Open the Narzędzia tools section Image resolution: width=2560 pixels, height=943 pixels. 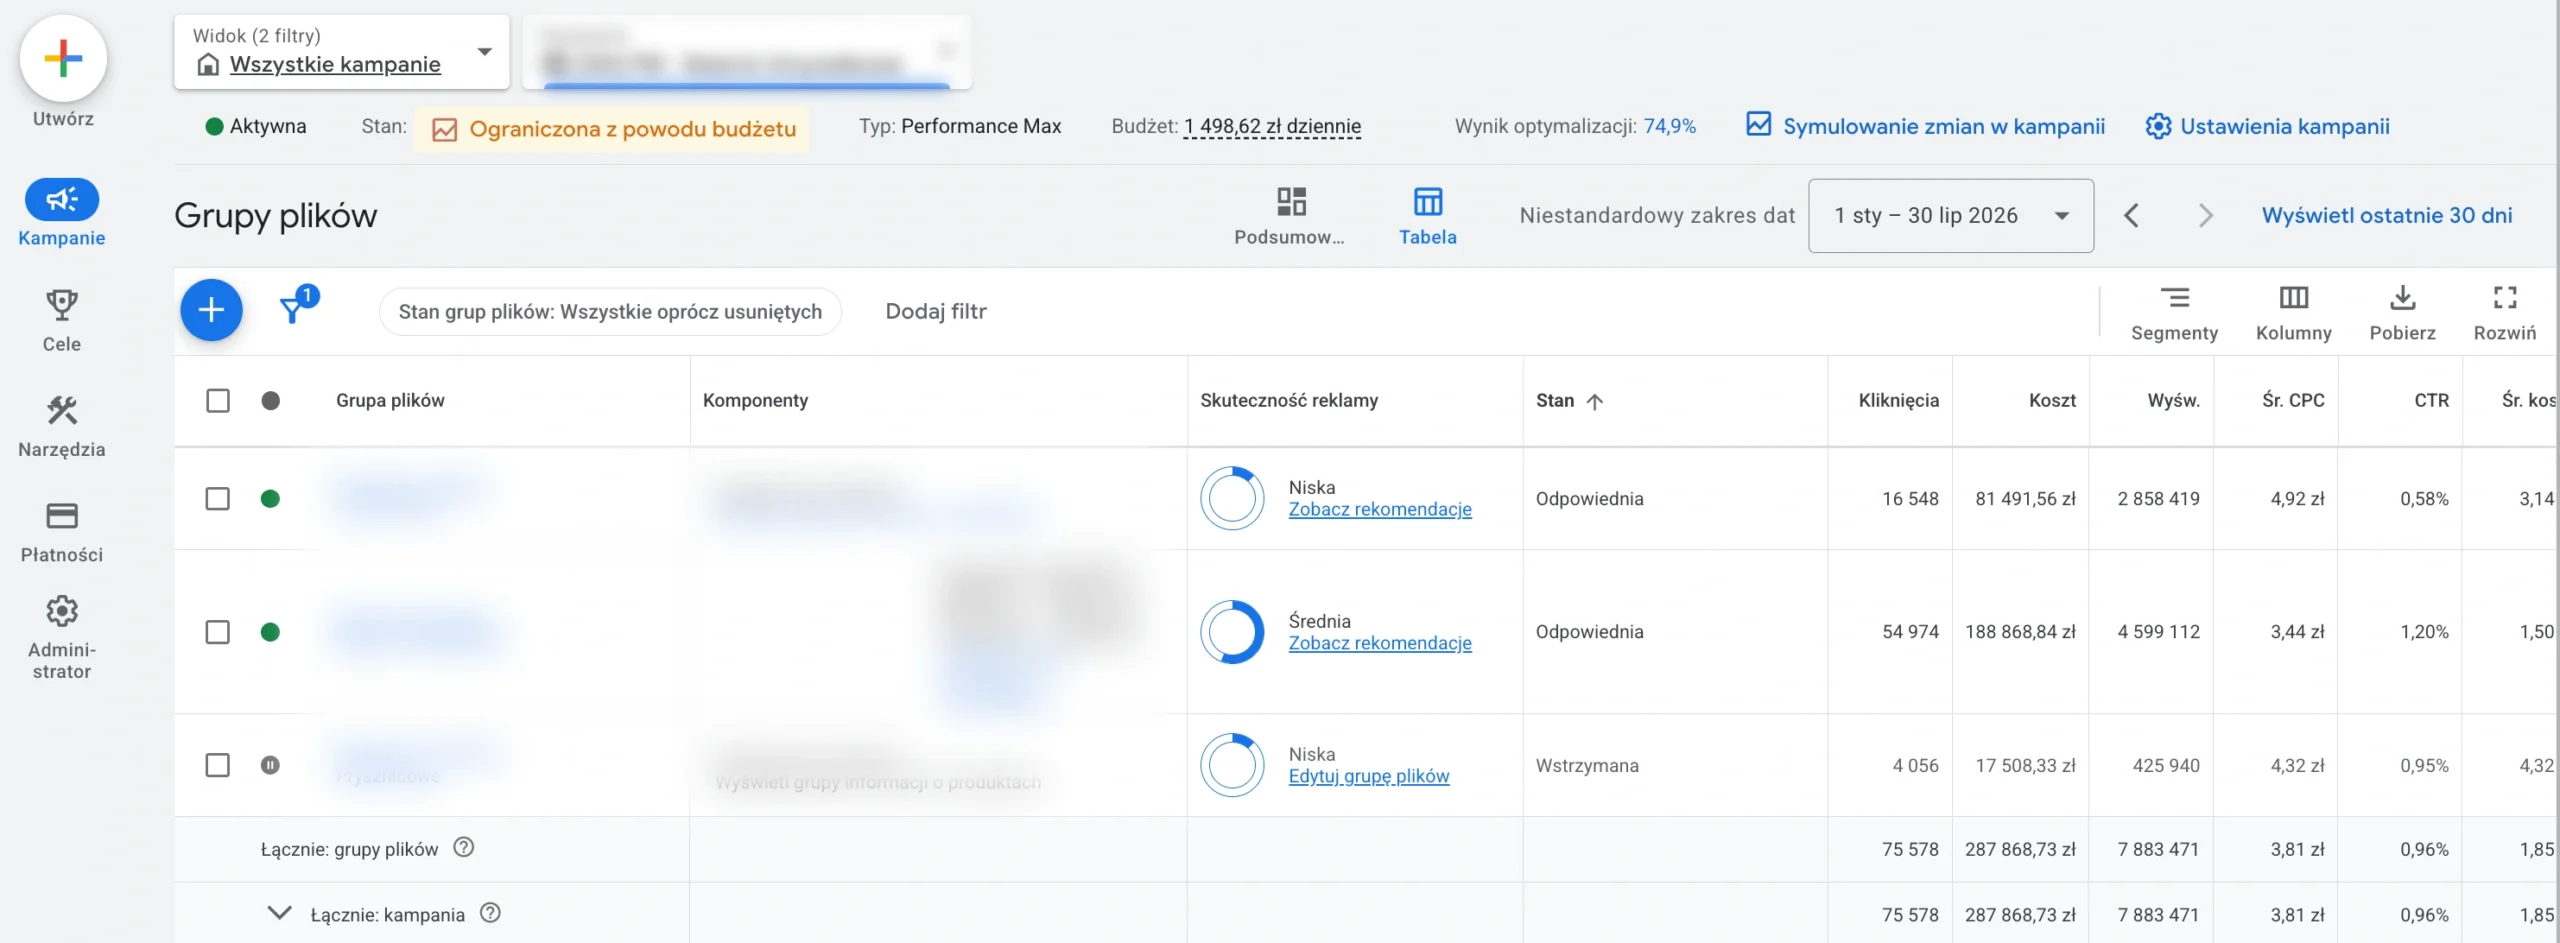tap(62, 426)
